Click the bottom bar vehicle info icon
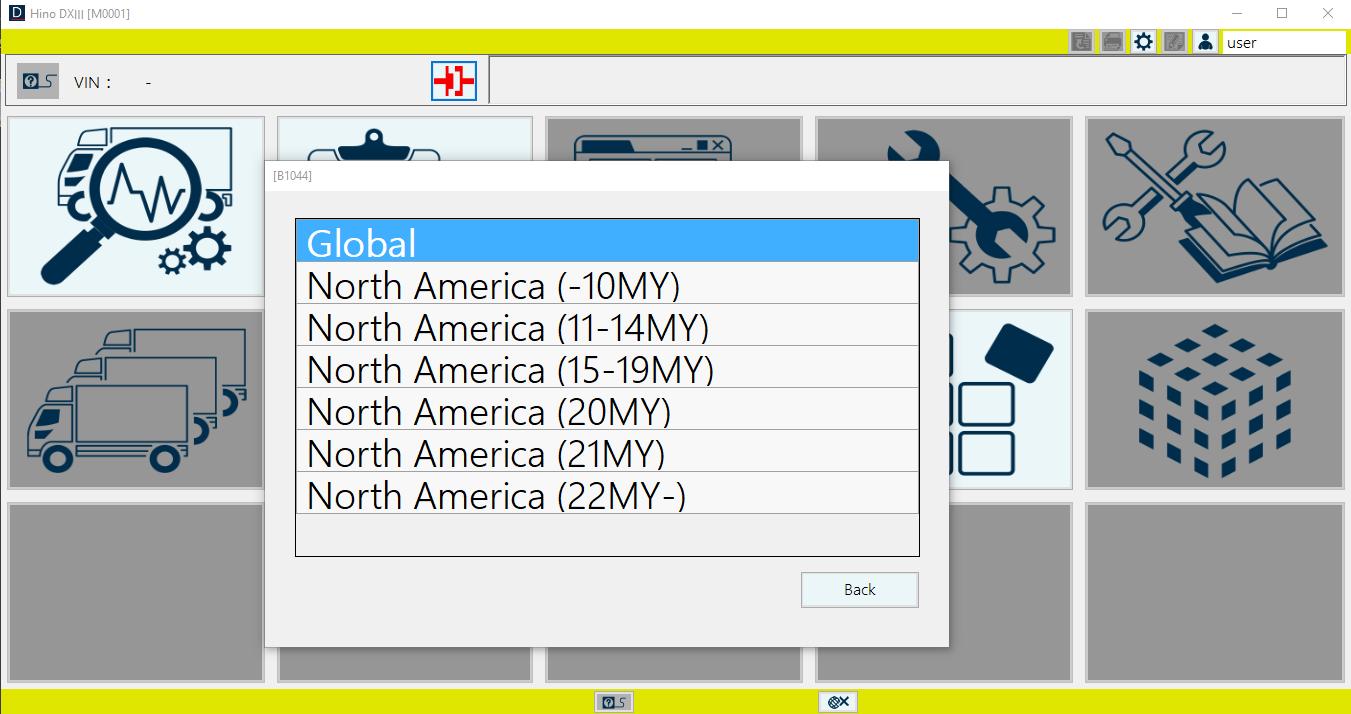1351x714 pixels. tap(614, 702)
